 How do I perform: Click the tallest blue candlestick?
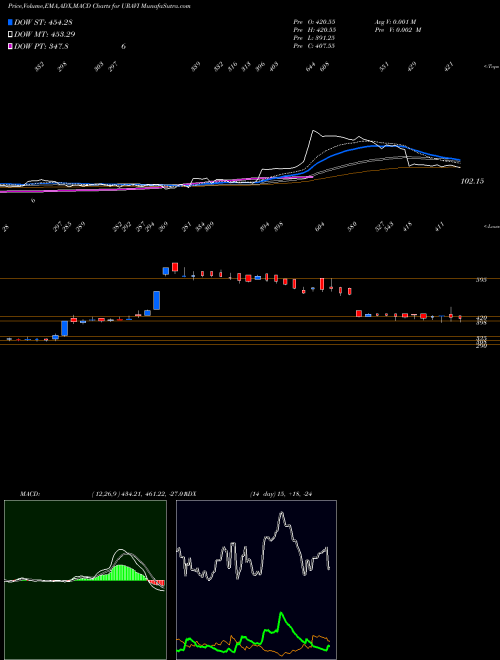coord(157,300)
